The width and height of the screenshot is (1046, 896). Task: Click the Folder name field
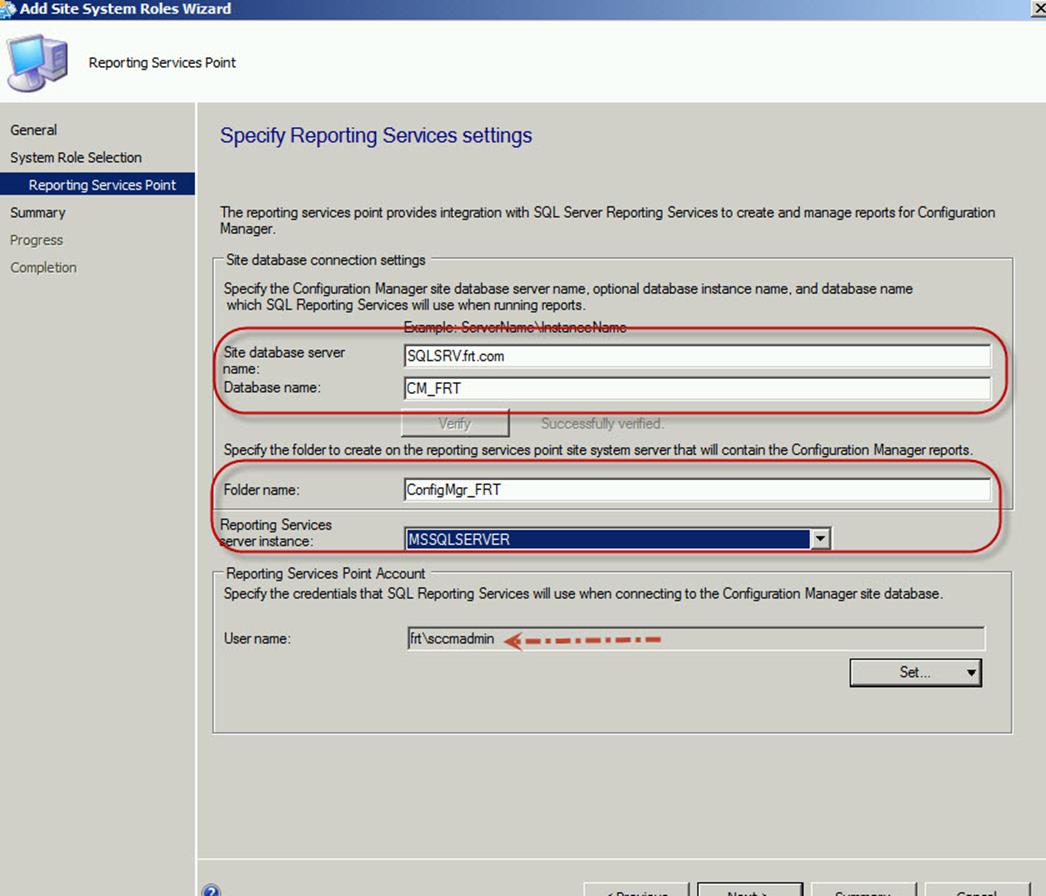pos(697,490)
